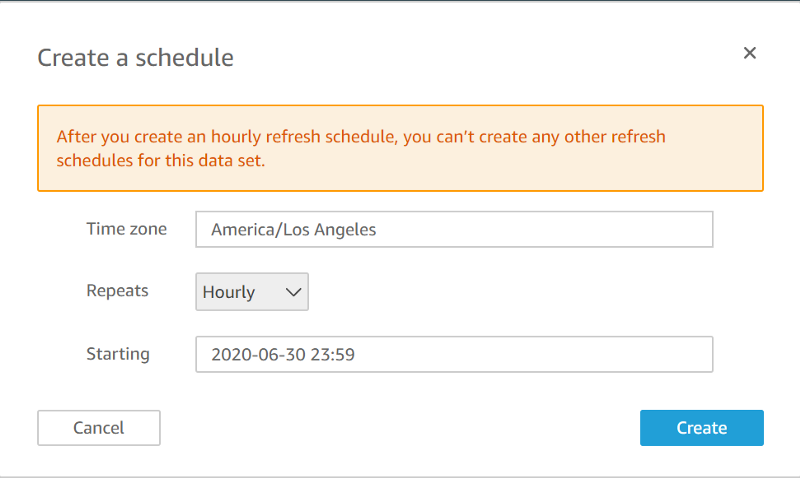Click the second line of warning message

coord(161,161)
